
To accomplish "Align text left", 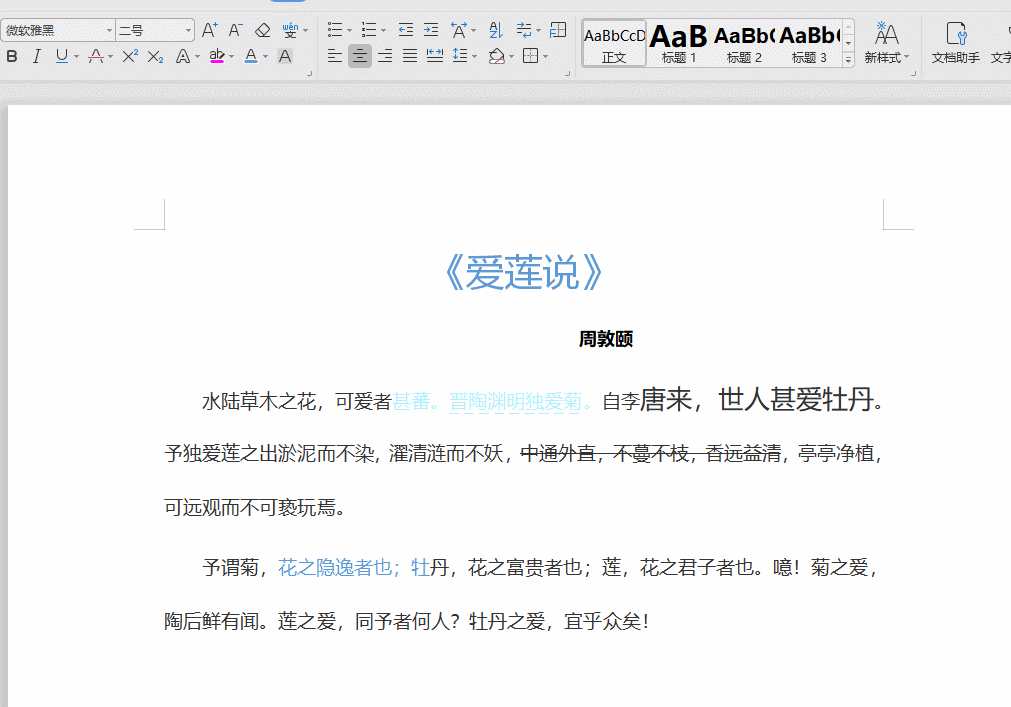I will [x=335, y=56].
